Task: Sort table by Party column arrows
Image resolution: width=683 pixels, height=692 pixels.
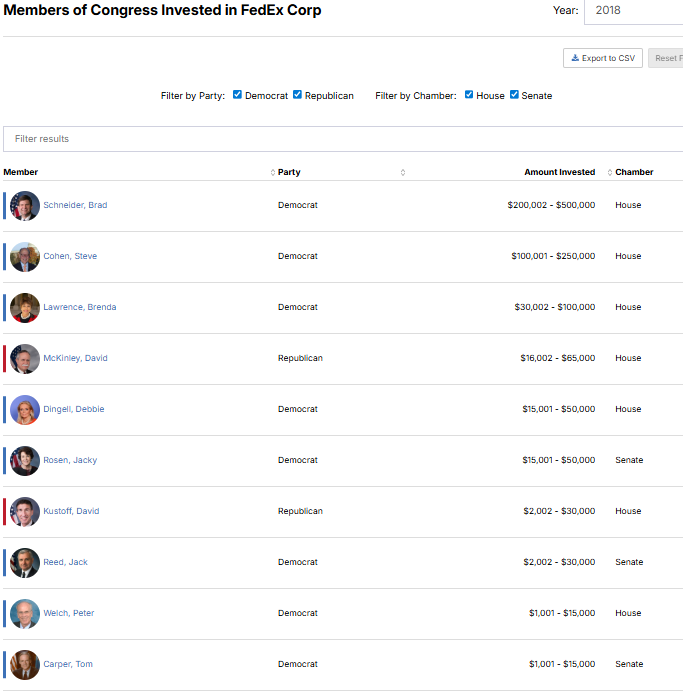Action: click(403, 173)
